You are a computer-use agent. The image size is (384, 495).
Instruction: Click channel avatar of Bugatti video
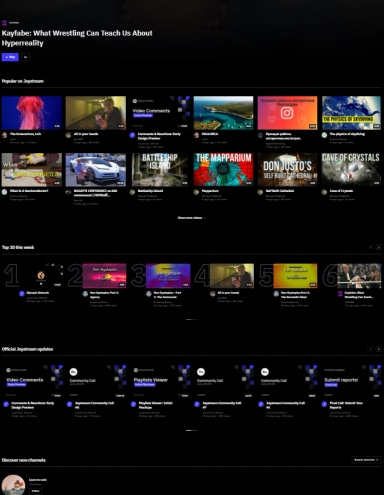coord(68,192)
